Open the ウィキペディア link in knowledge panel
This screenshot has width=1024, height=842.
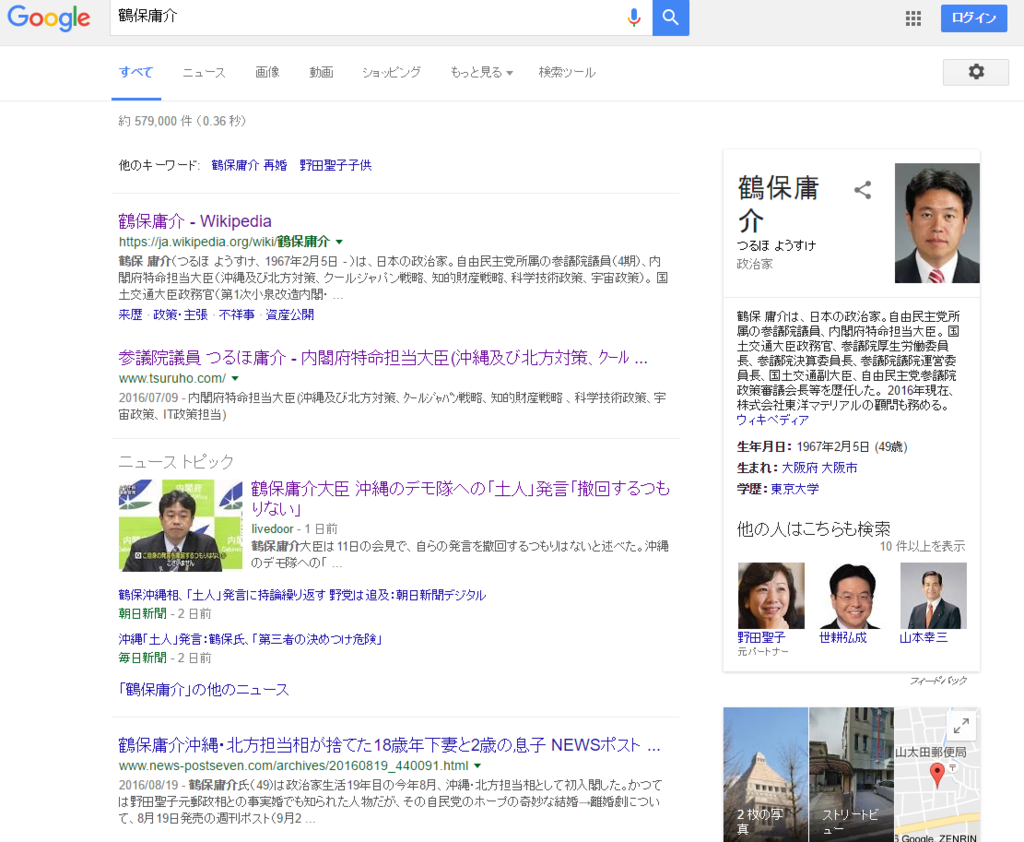[x=773, y=420]
